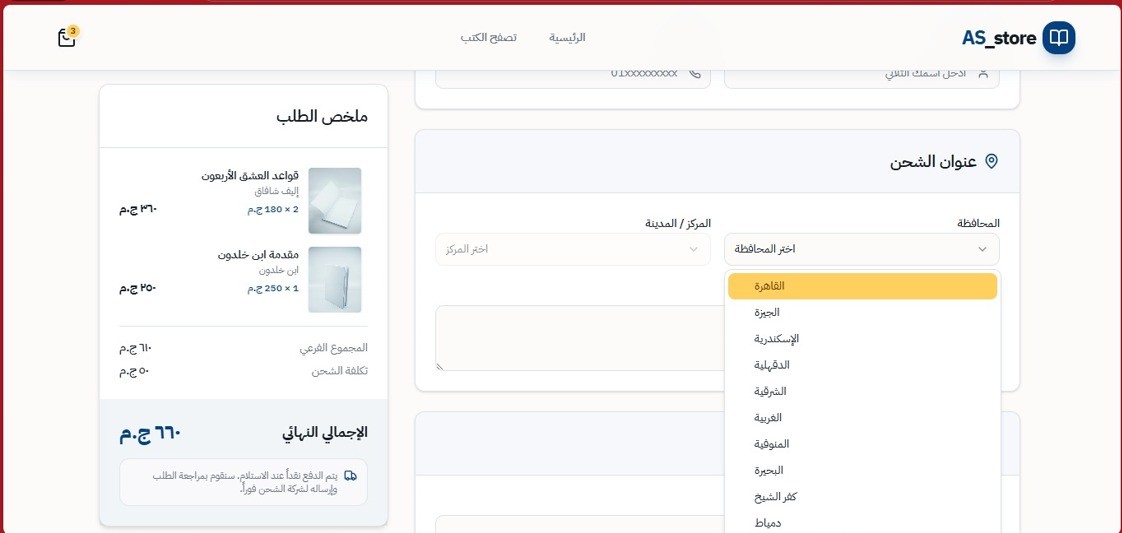Open the الرئيسية navigation link

tap(567, 37)
